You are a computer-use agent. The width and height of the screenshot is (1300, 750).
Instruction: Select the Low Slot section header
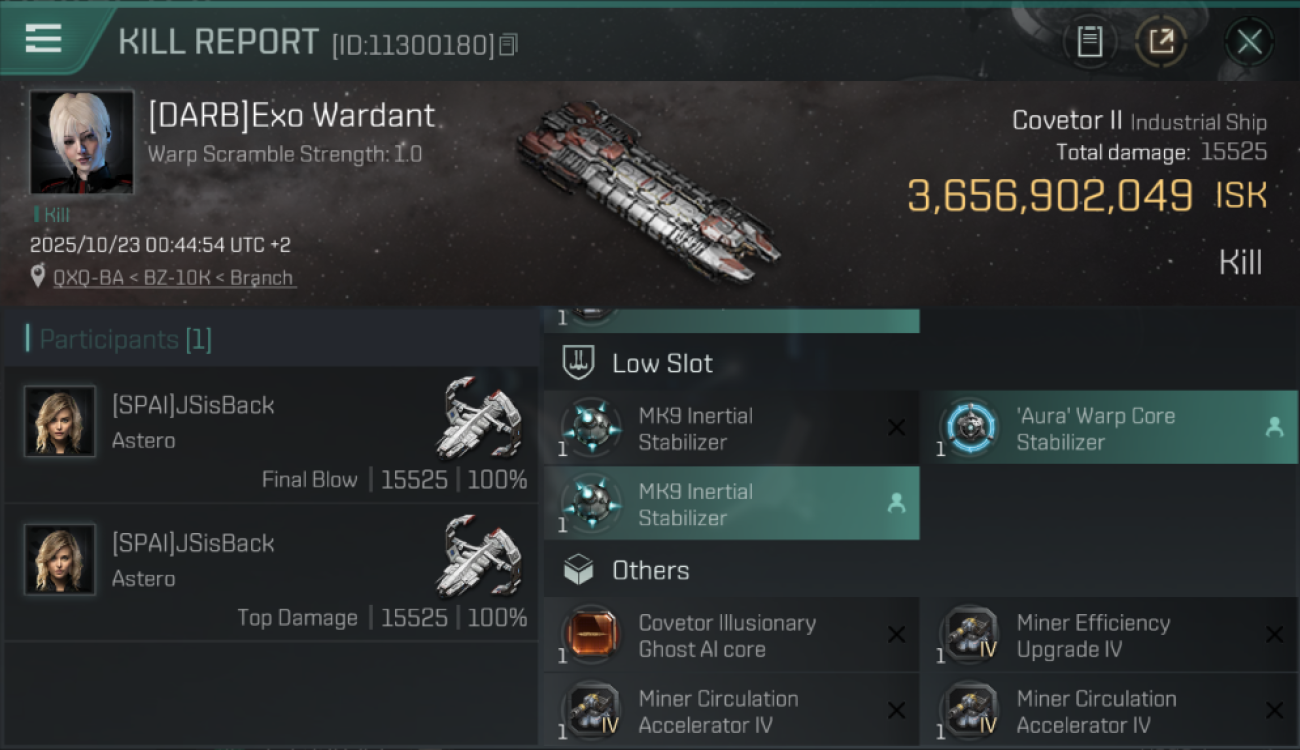coord(662,363)
